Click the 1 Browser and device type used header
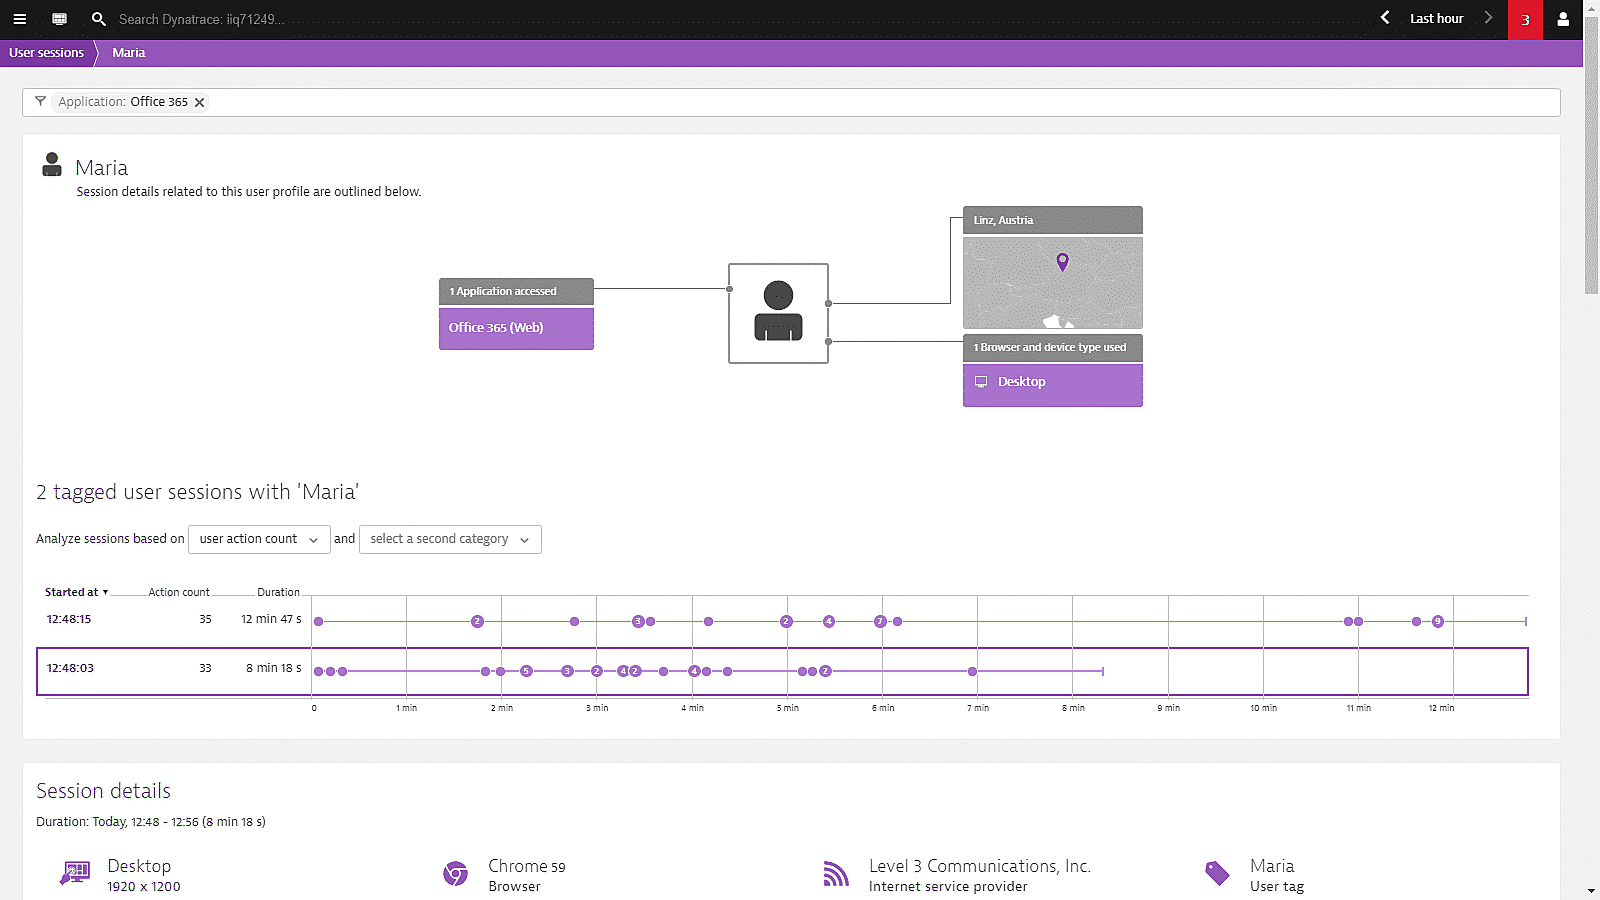Image resolution: width=1600 pixels, height=900 pixels. point(1052,347)
